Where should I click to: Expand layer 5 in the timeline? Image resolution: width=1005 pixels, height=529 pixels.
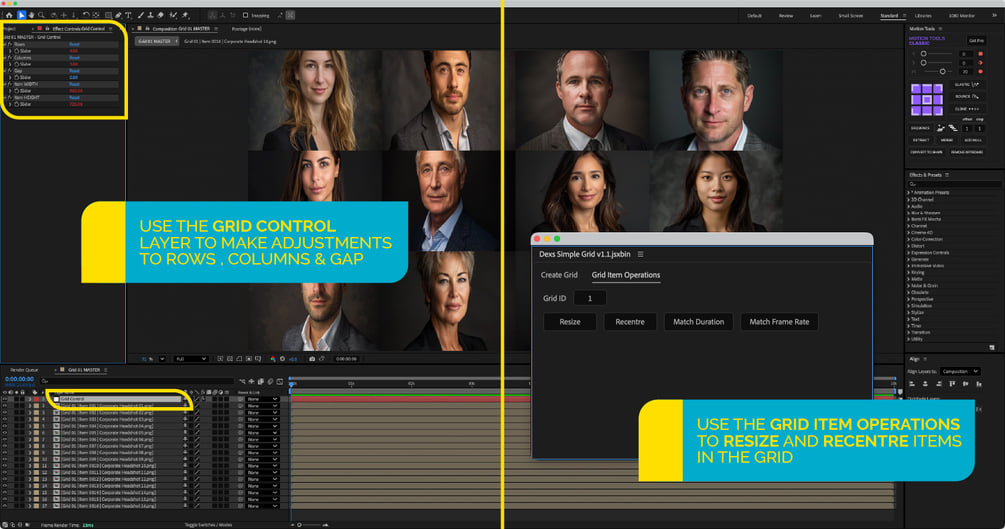pyautogui.click(x=29, y=426)
